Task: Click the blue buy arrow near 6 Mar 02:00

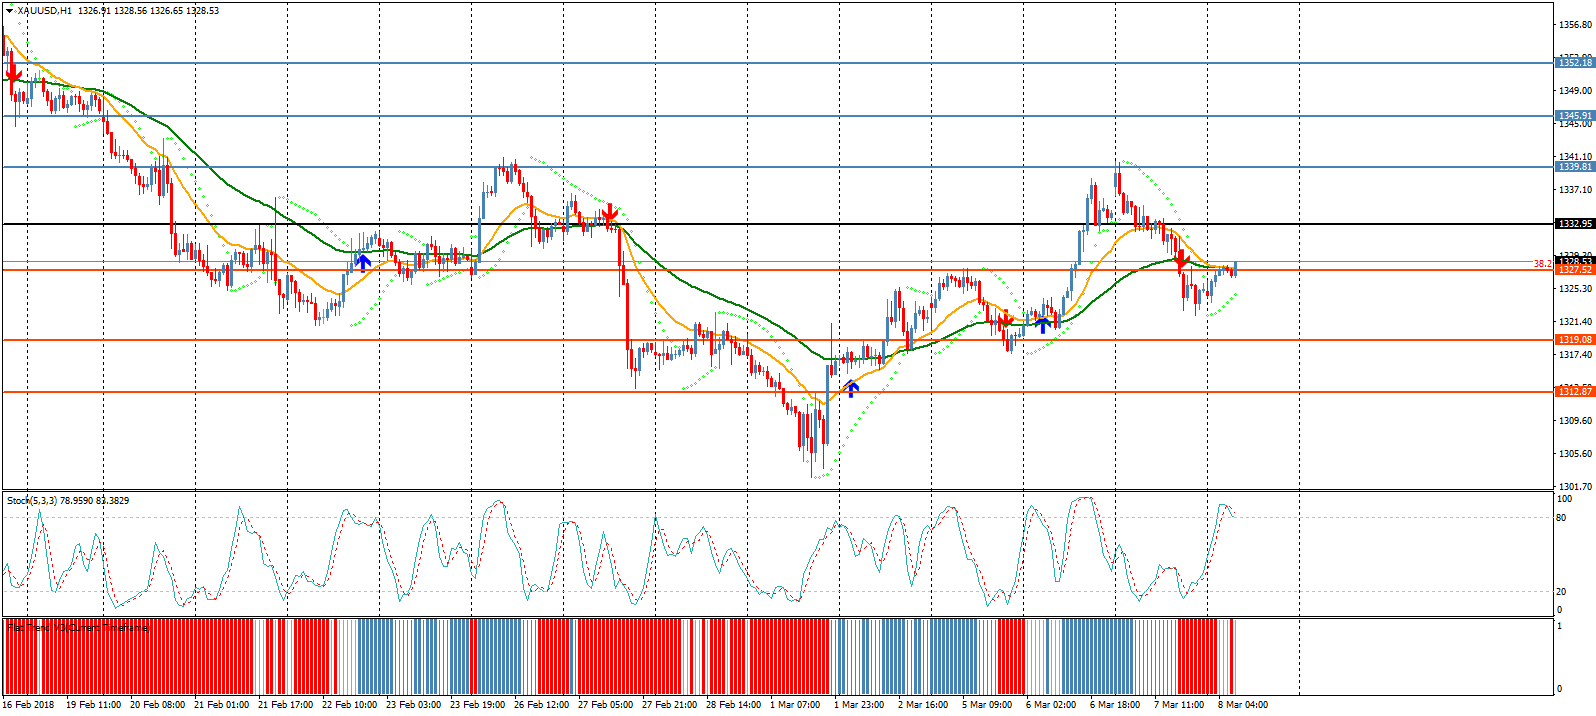Action: 1043,324
